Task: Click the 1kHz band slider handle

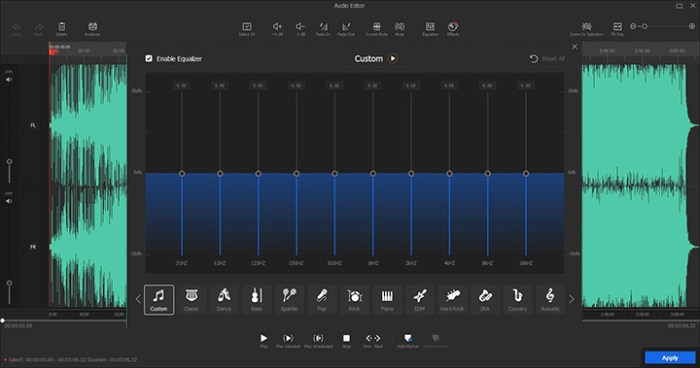Action: coord(373,173)
